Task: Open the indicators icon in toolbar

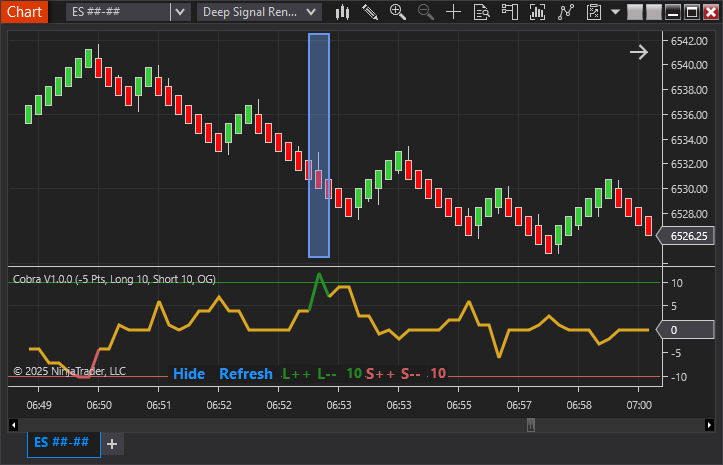Action: pyautogui.click(x=539, y=12)
